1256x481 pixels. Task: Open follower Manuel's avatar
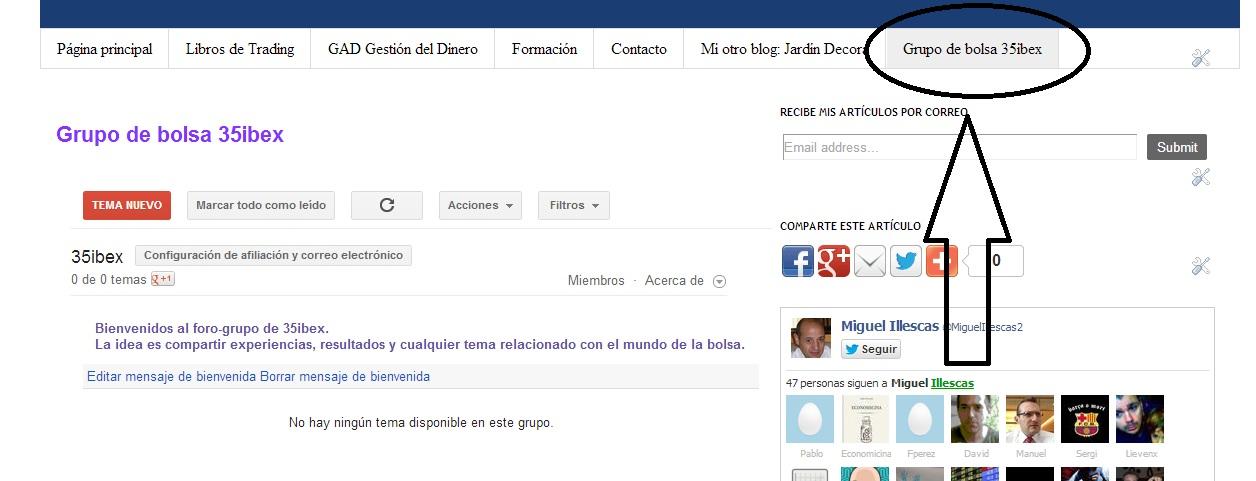pyautogui.click(x=1030, y=419)
